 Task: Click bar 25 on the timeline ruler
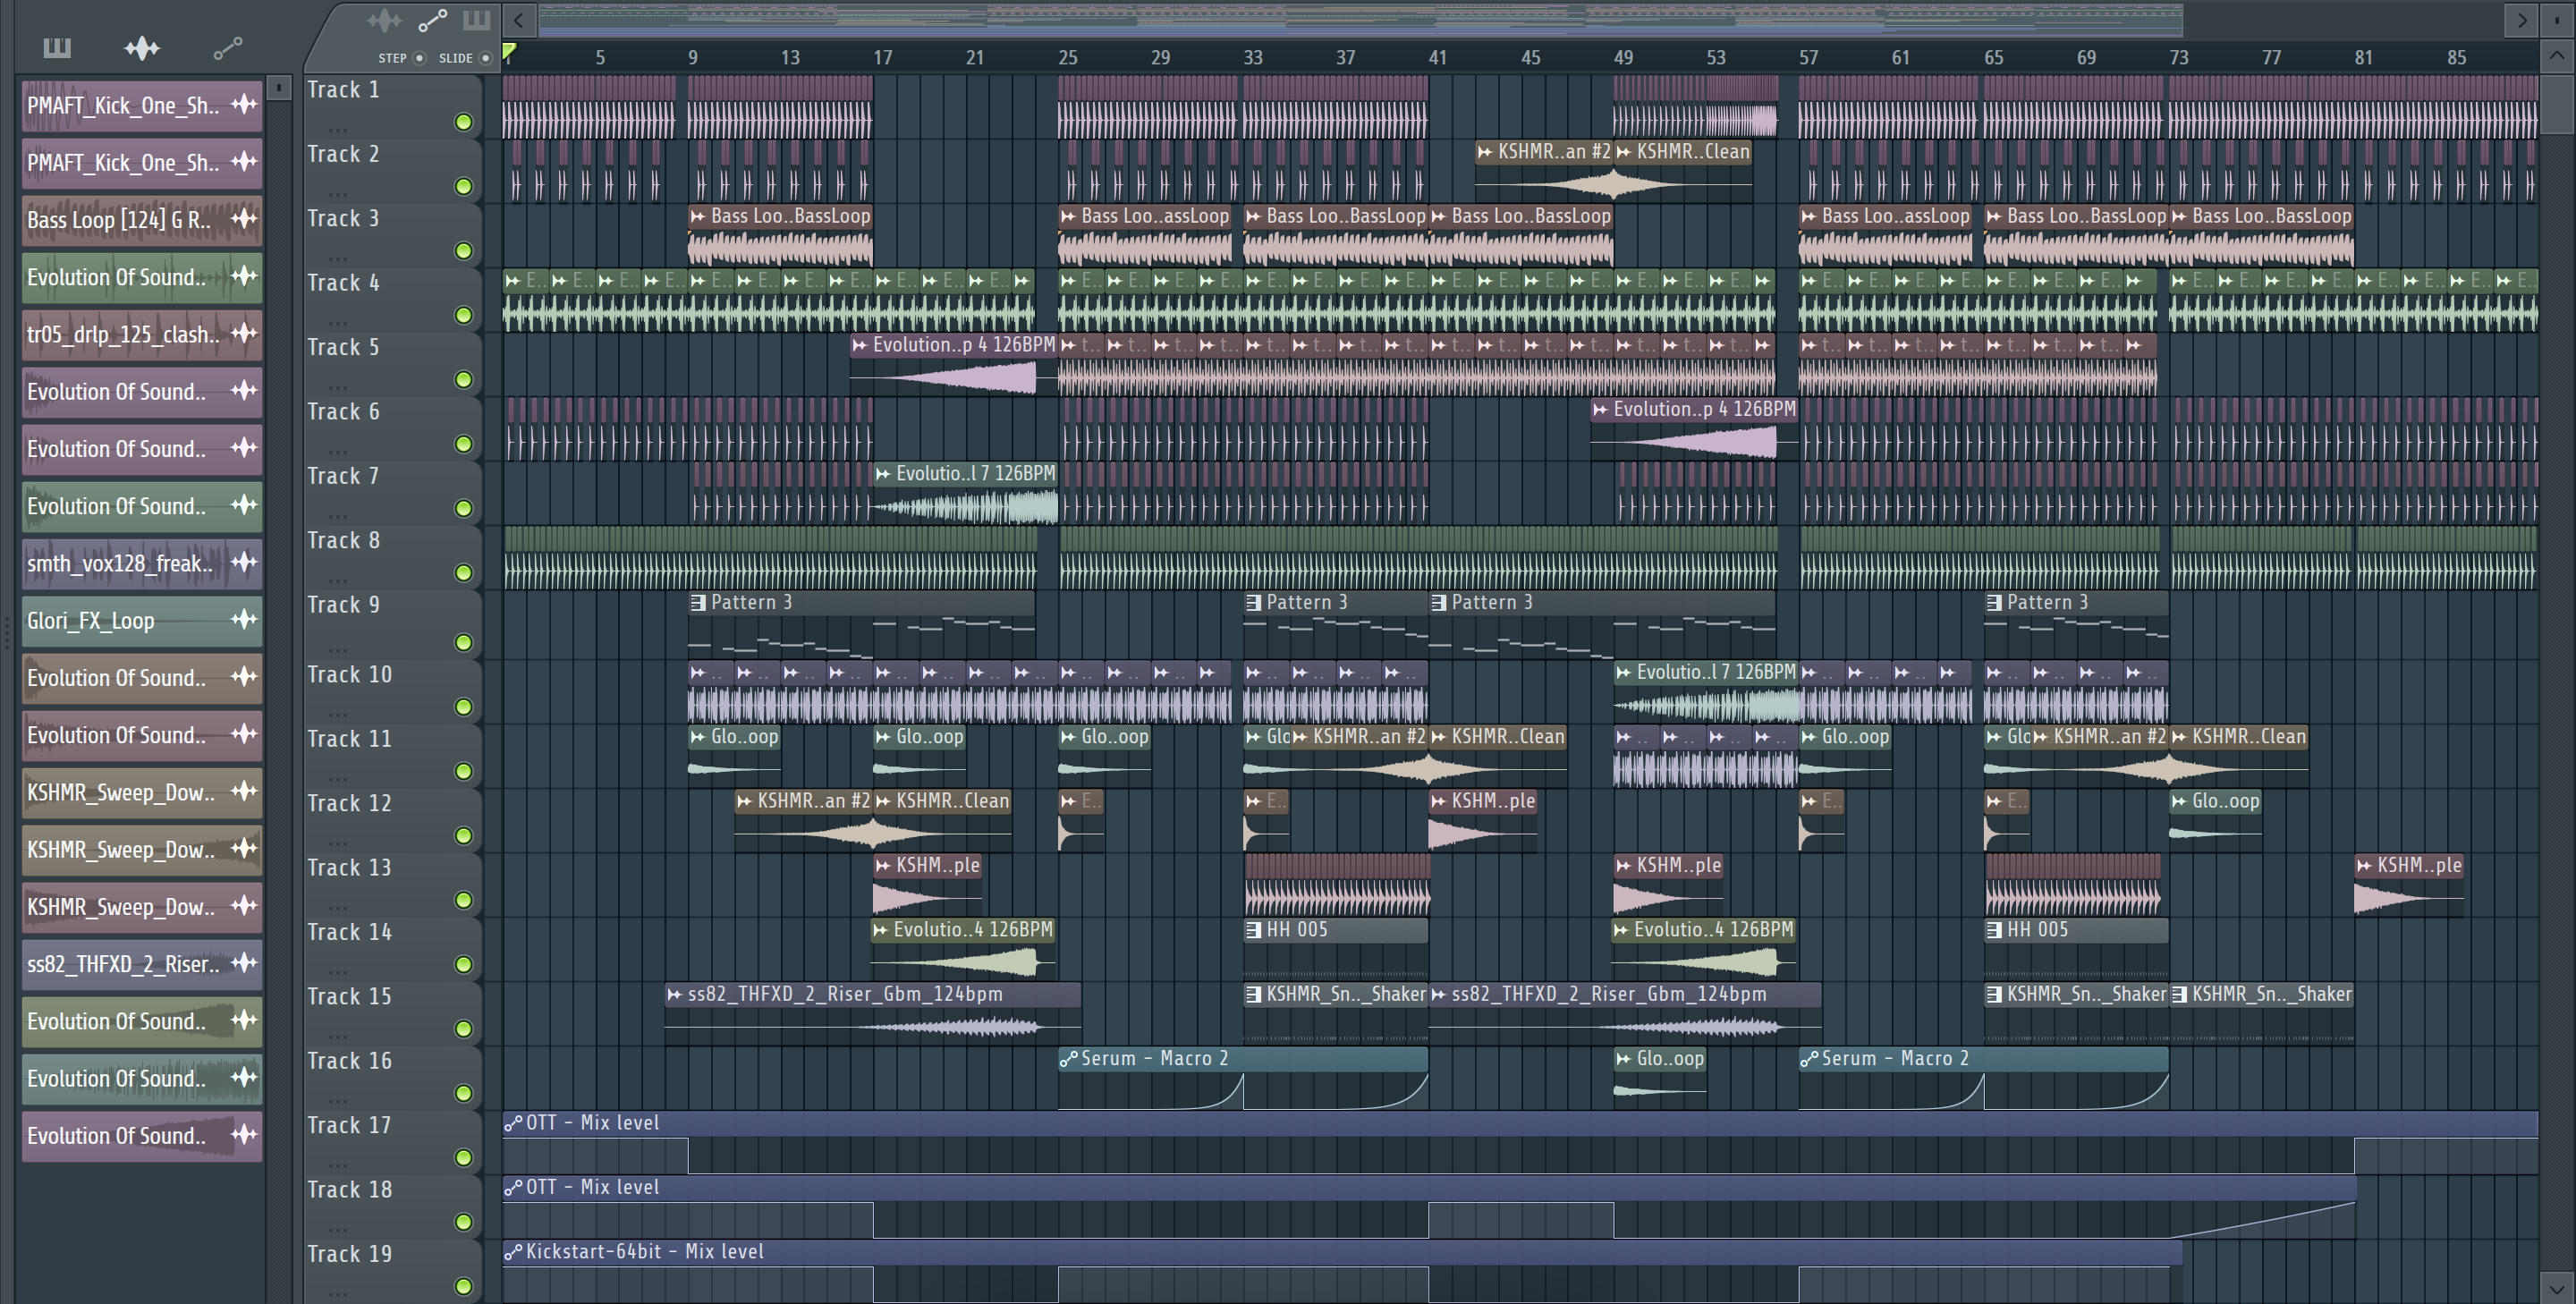tap(1068, 58)
